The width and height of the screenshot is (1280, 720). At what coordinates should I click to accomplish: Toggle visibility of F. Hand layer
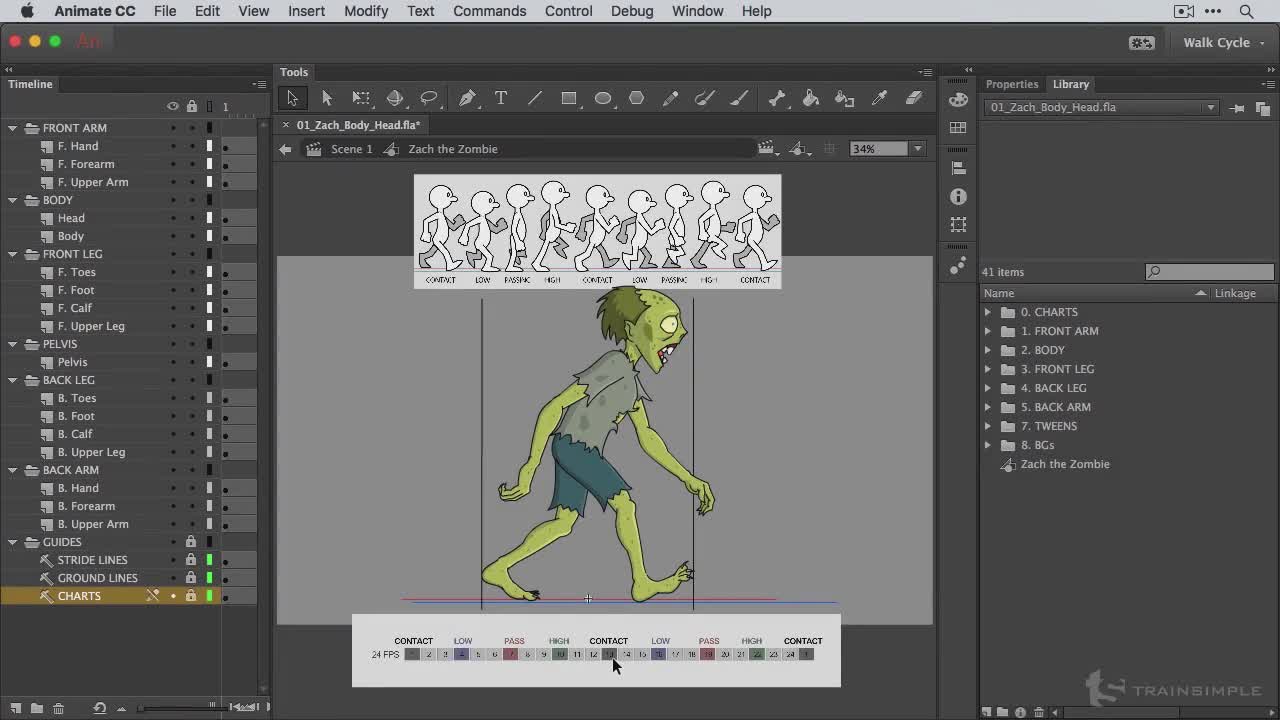[173, 146]
